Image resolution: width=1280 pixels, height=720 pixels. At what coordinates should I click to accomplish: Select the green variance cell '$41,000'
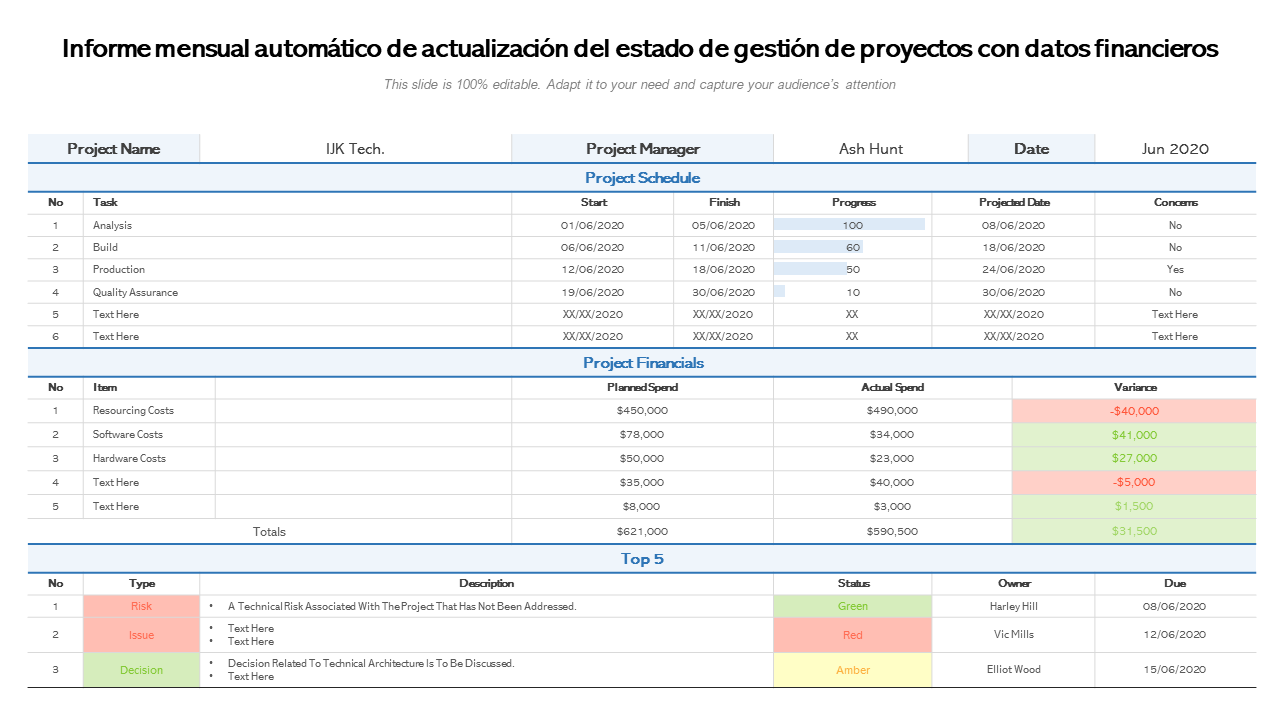(1134, 435)
